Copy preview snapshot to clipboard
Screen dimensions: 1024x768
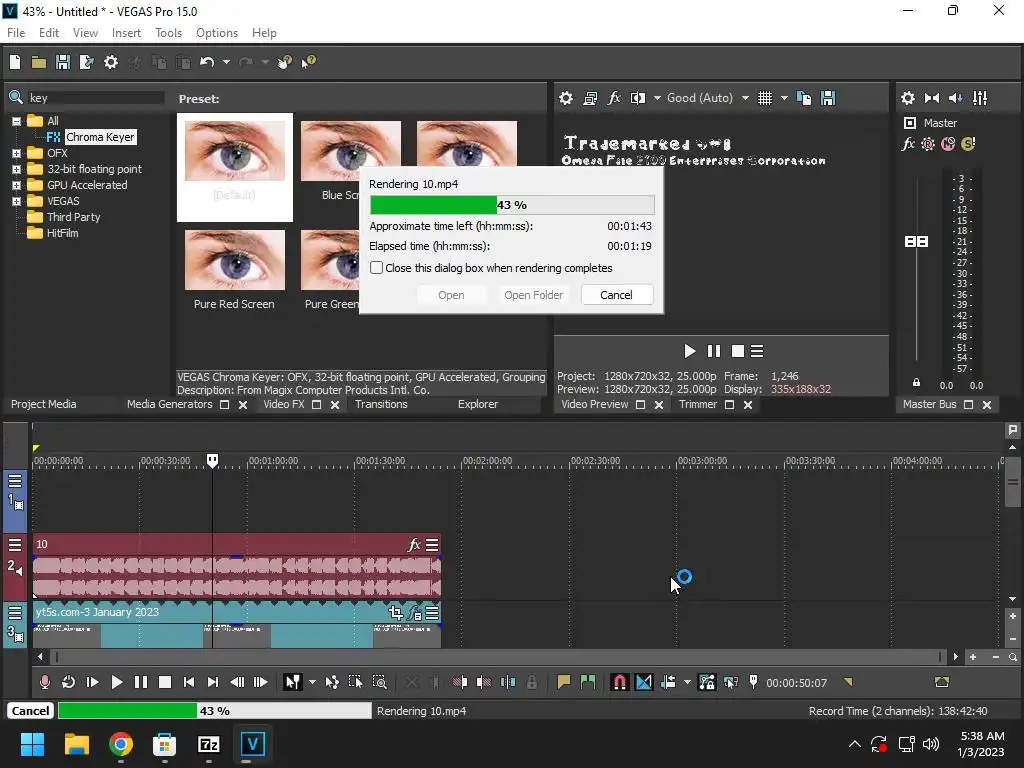(x=804, y=98)
